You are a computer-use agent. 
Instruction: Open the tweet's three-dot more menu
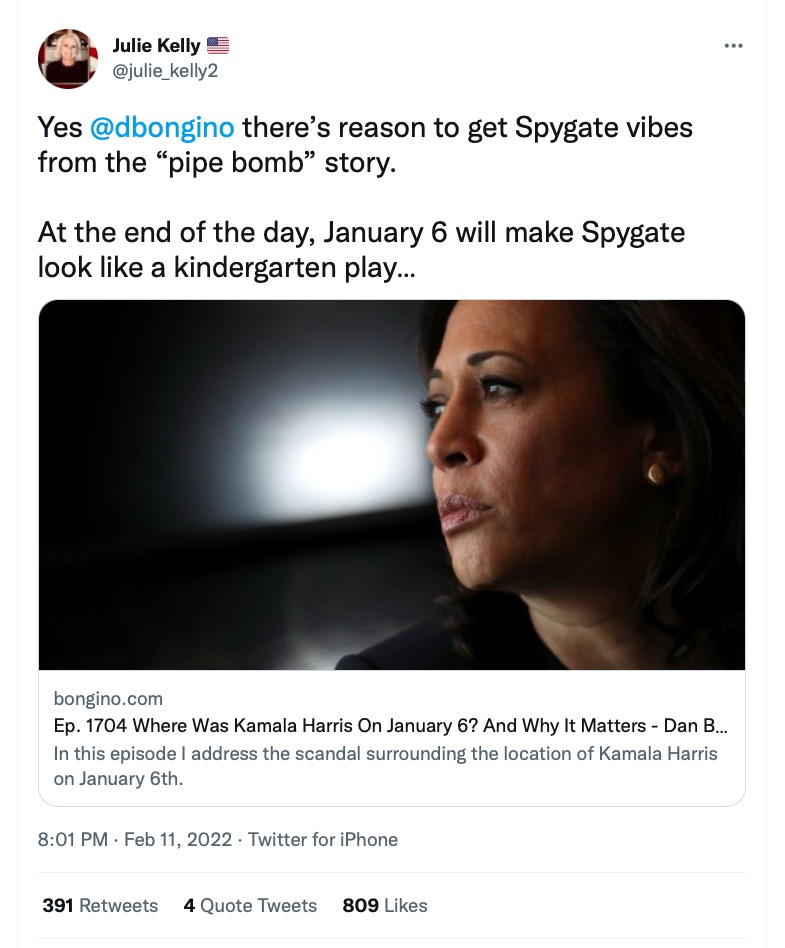click(x=733, y=46)
